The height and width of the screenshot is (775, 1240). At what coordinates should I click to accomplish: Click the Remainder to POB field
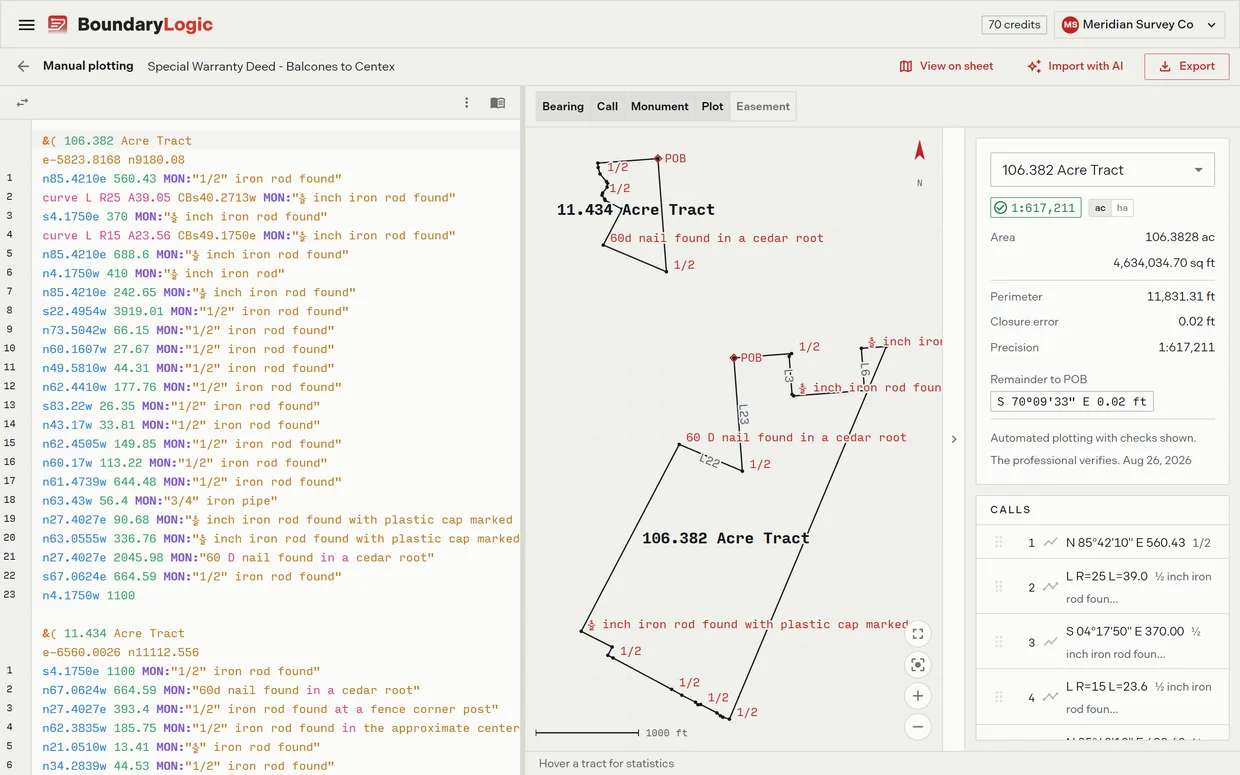pyautogui.click(x=1072, y=402)
